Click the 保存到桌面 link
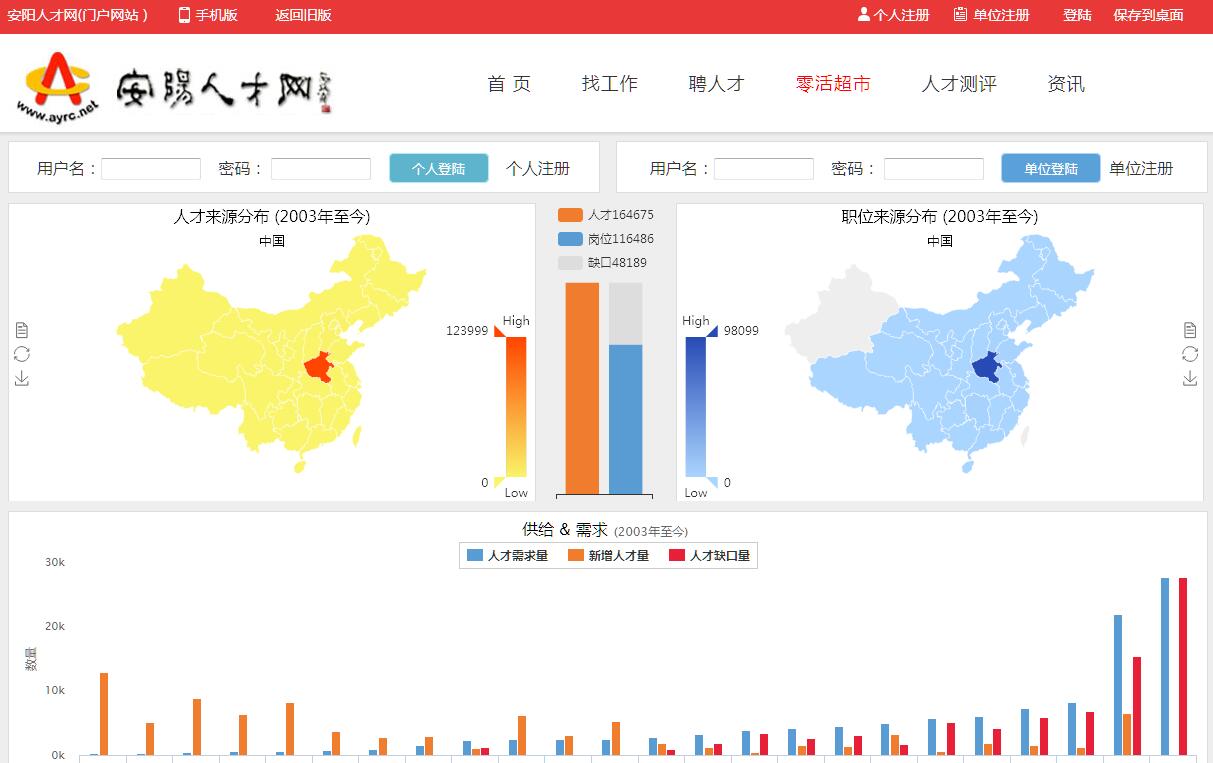1213x763 pixels. pyautogui.click(x=1148, y=15)
